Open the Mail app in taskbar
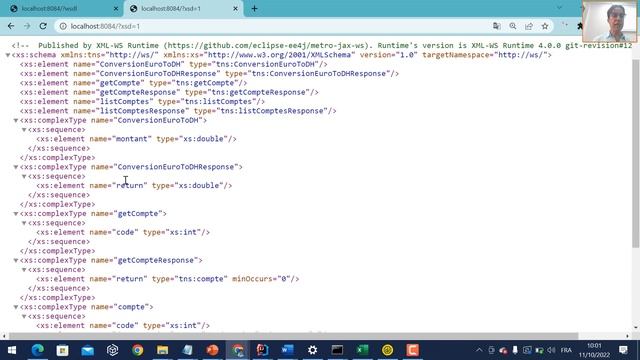Image resolution: width=640 pixels, height=360 pixels. tap(87, 350)
